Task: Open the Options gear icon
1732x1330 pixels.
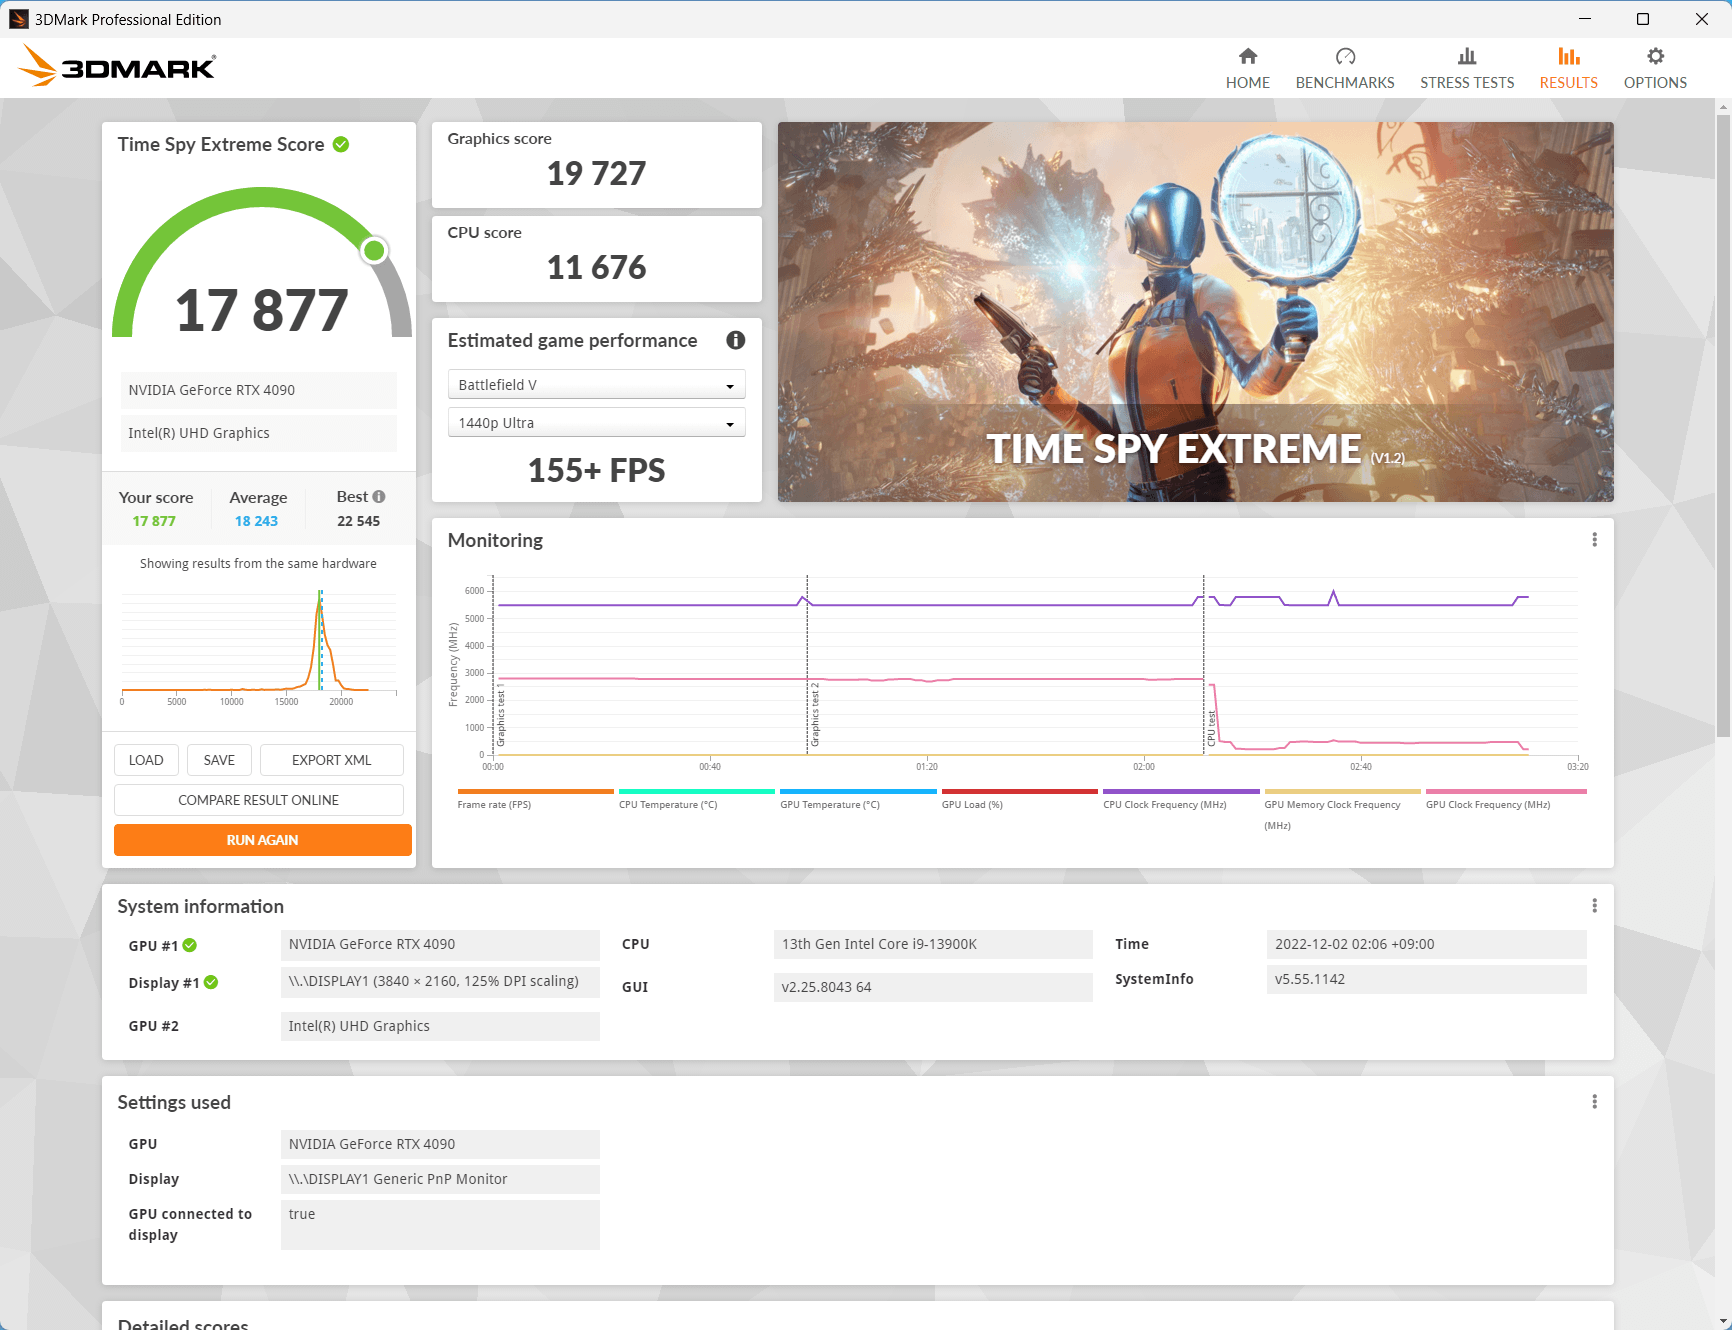Action: pos(1655,56)
